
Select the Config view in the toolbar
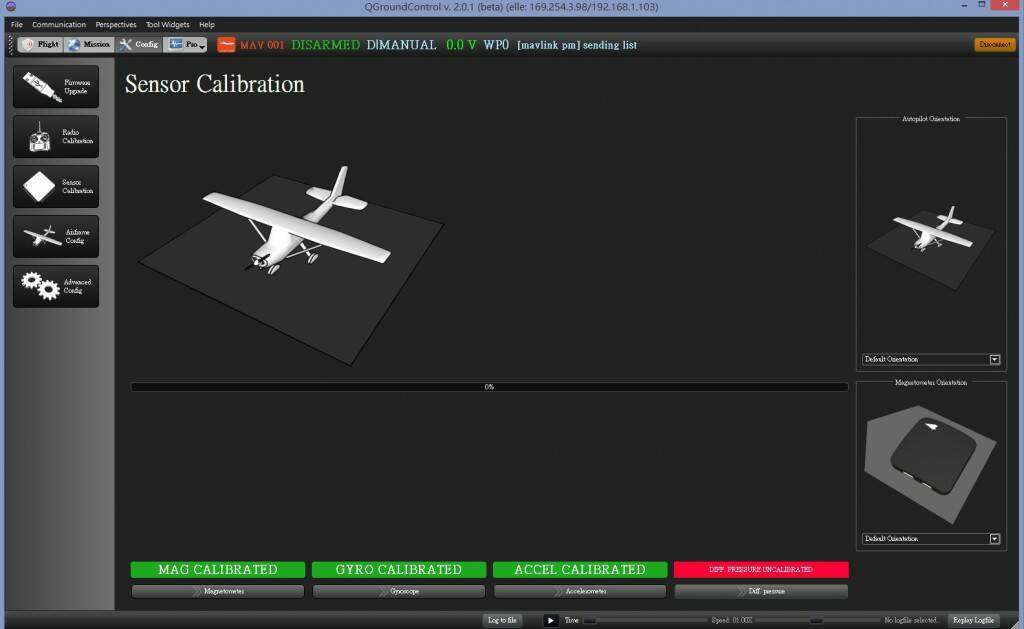tap(139, 45)
